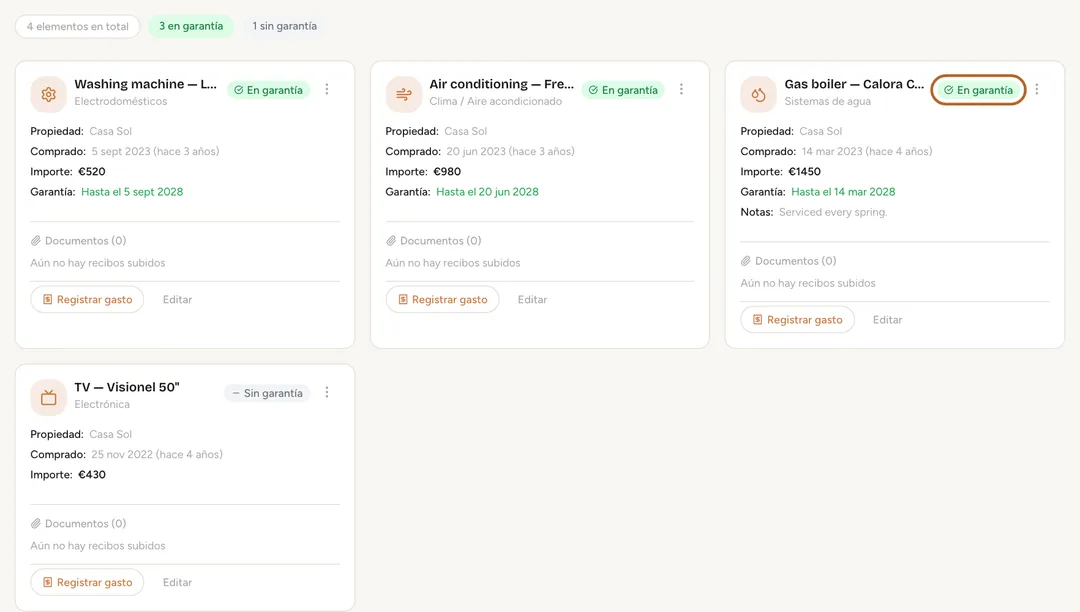Click warranty date 'Hasta el 5 sept 2028'
1080x612 pixels.
coord(132,192)
